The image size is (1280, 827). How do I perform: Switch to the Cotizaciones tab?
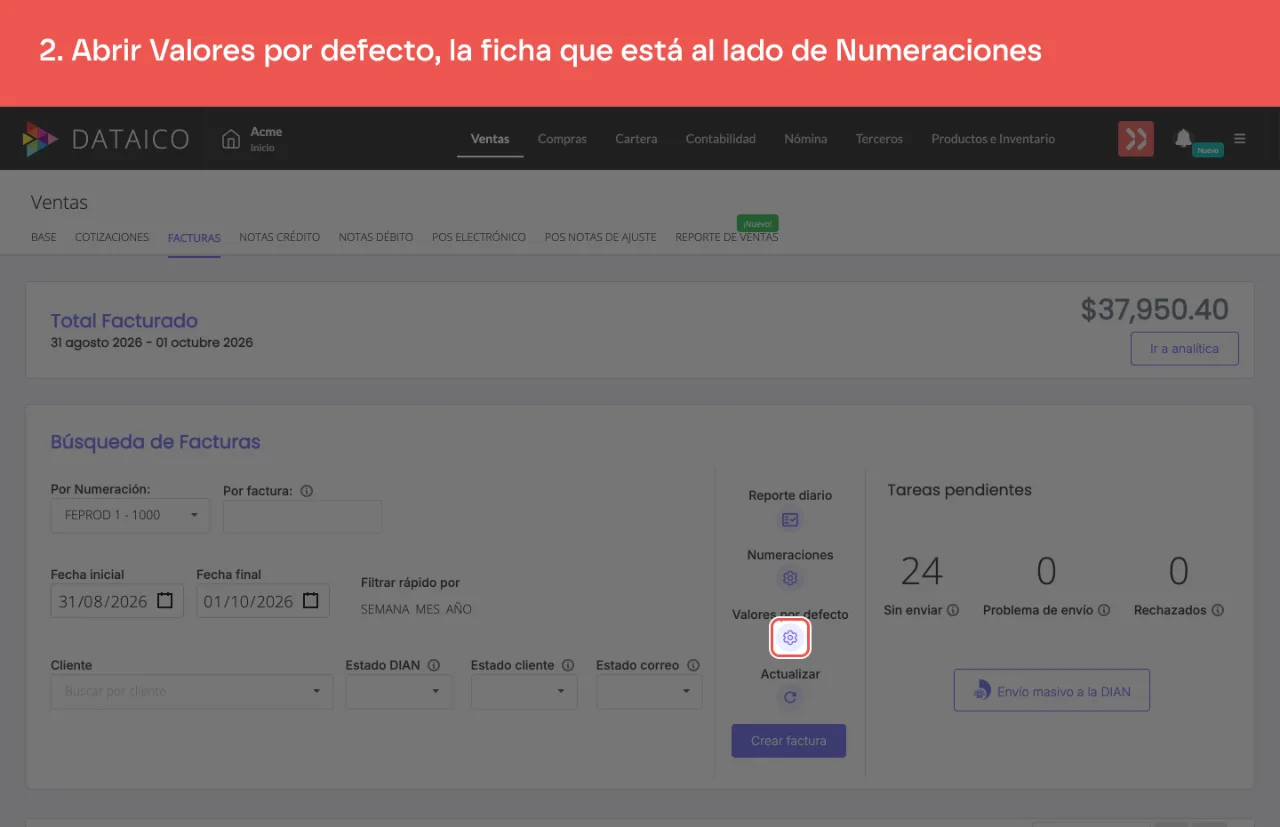pos(112,238)
